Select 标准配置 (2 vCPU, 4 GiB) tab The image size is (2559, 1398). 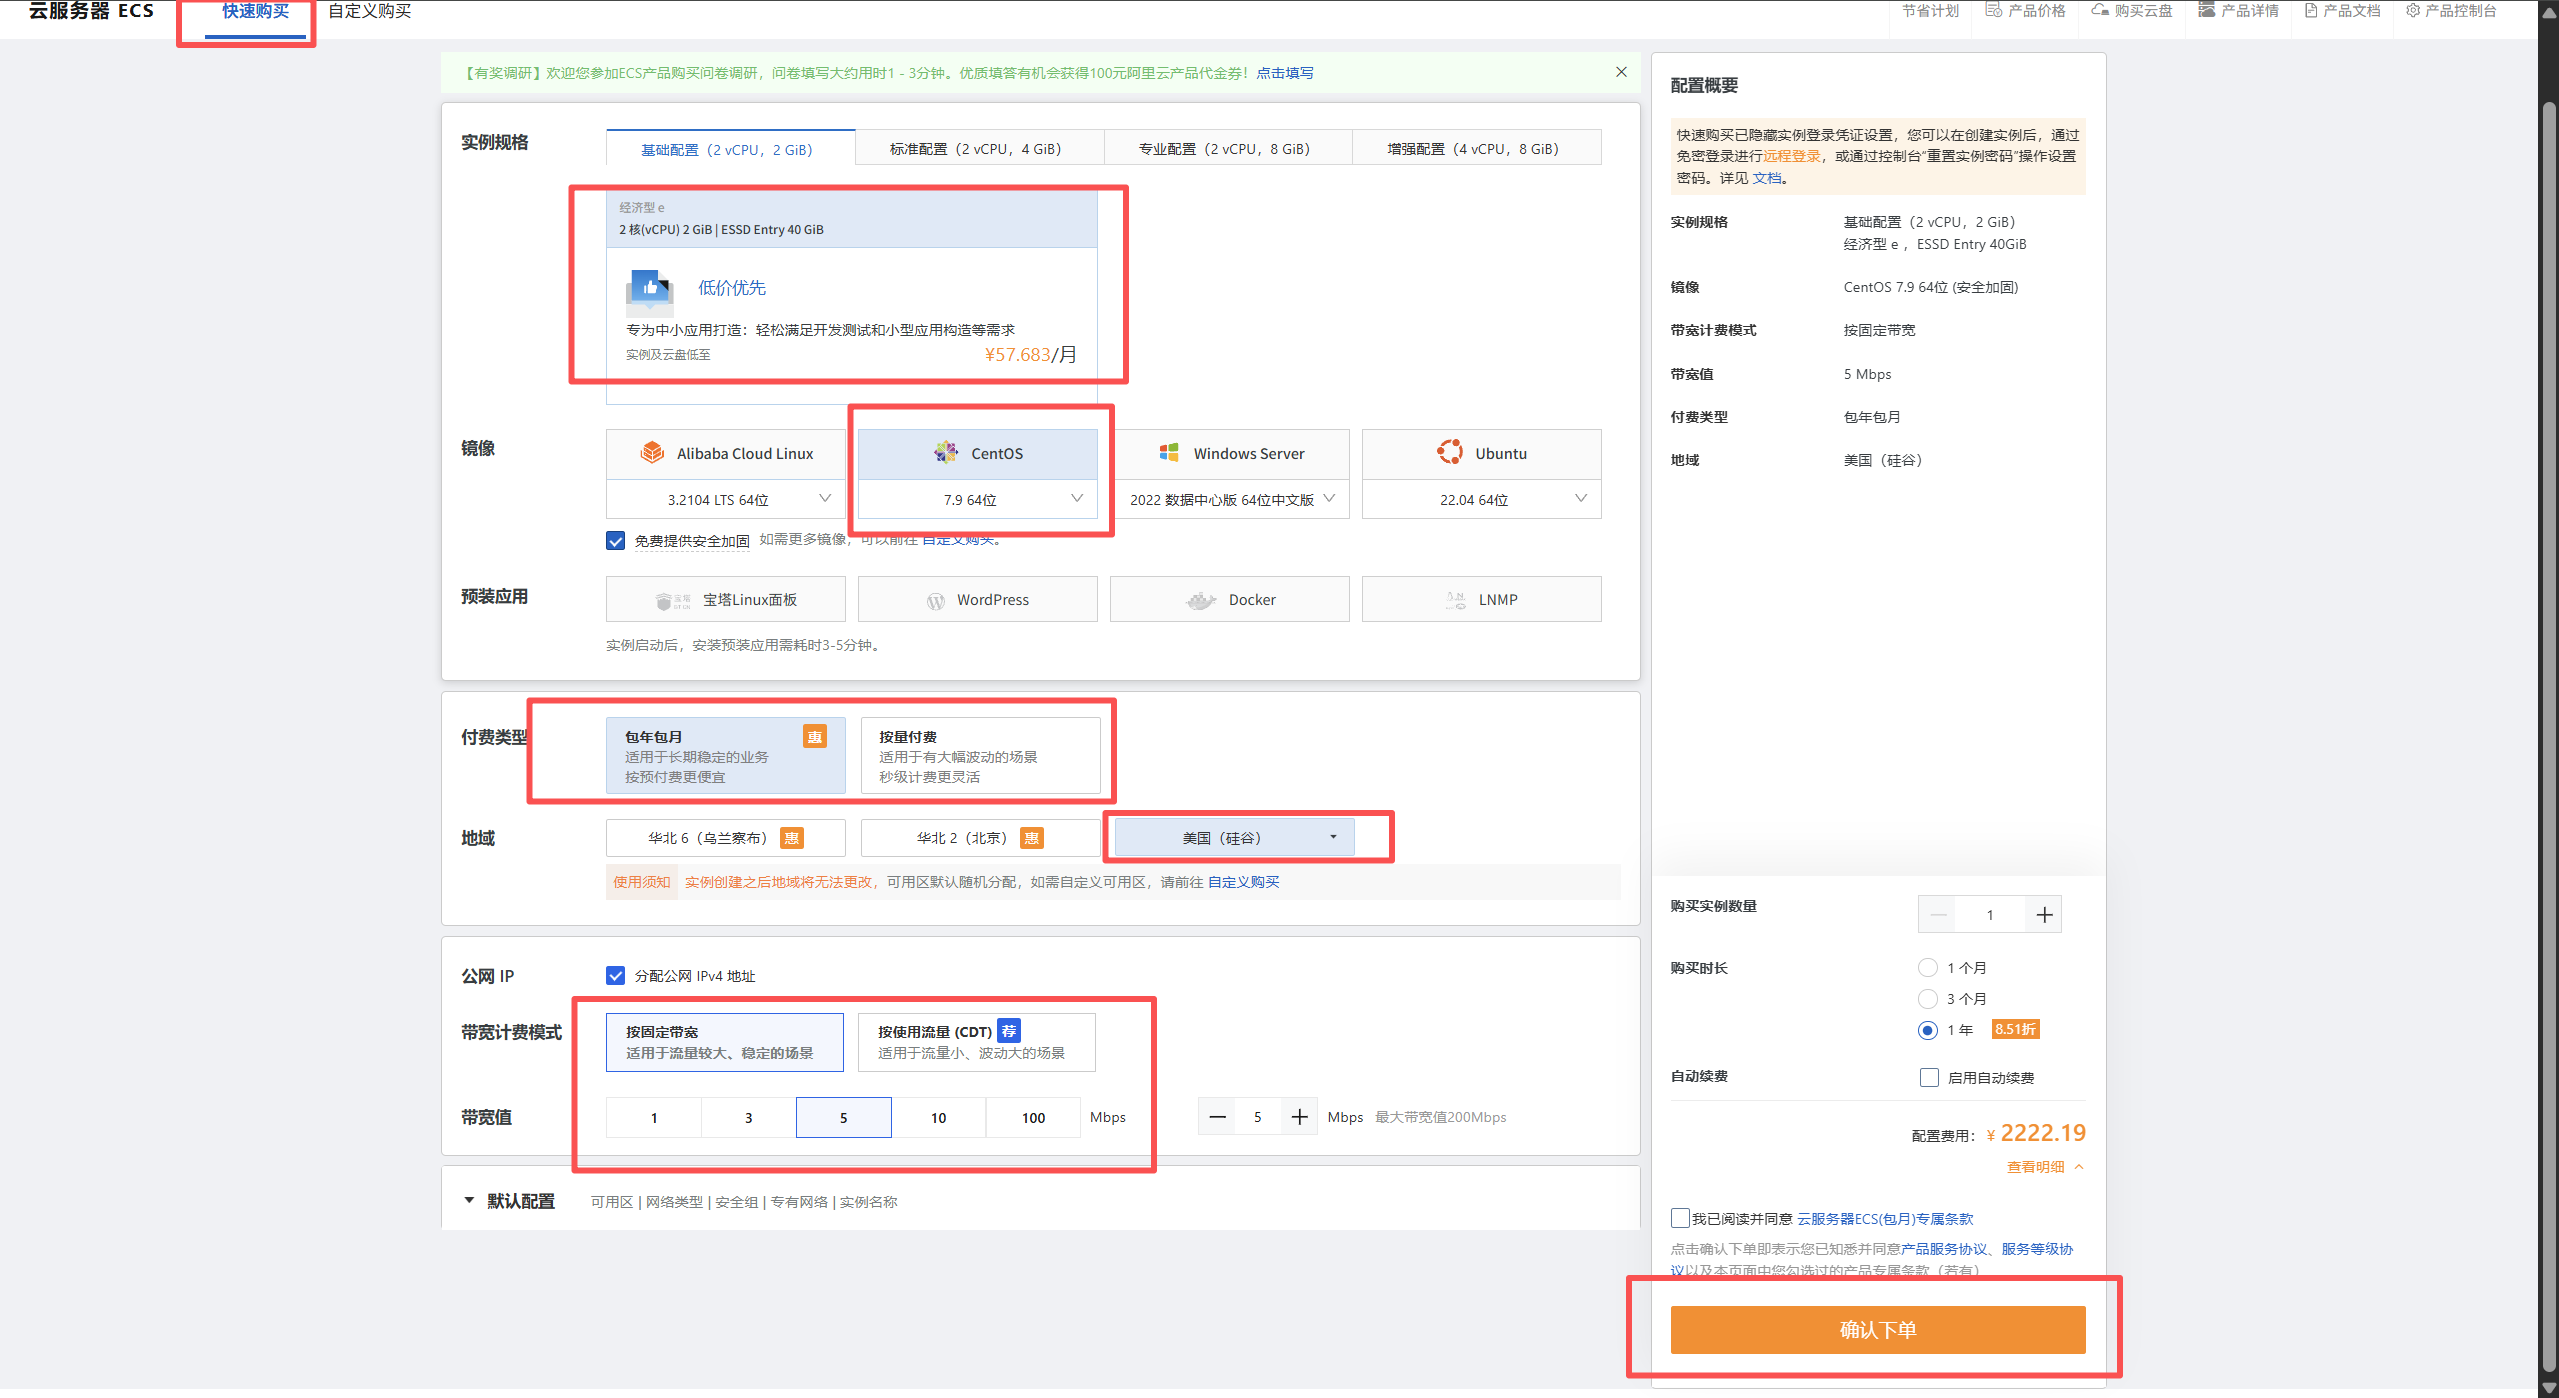976,149
